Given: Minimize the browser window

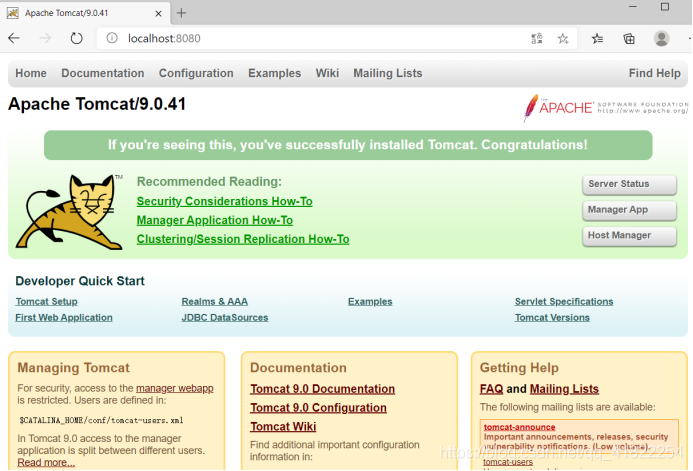Looking at the screenshot, I should click(633, 7).
